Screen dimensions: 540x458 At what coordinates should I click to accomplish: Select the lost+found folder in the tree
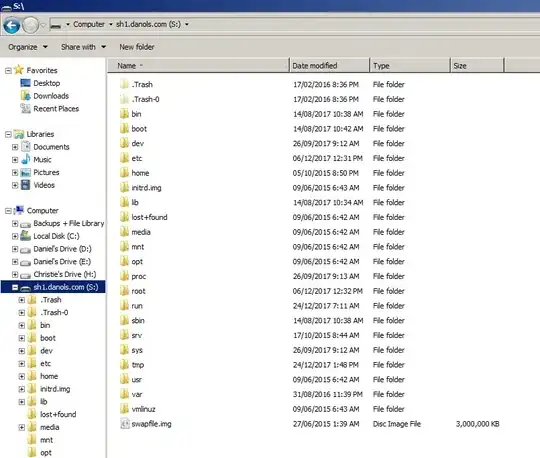(x=58, y=414)
